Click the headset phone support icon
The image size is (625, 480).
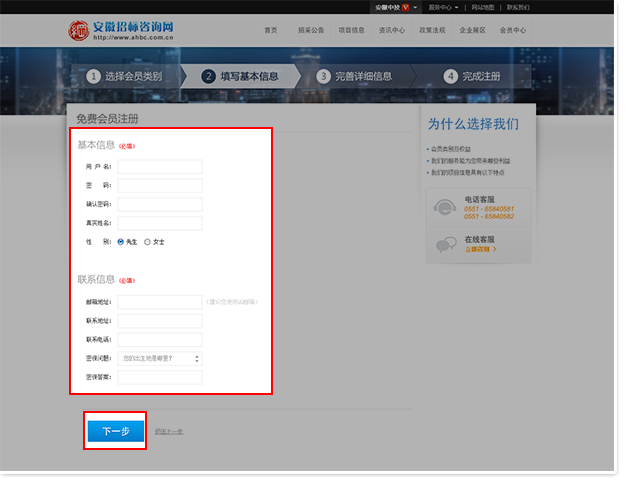[x=444, y=208]
